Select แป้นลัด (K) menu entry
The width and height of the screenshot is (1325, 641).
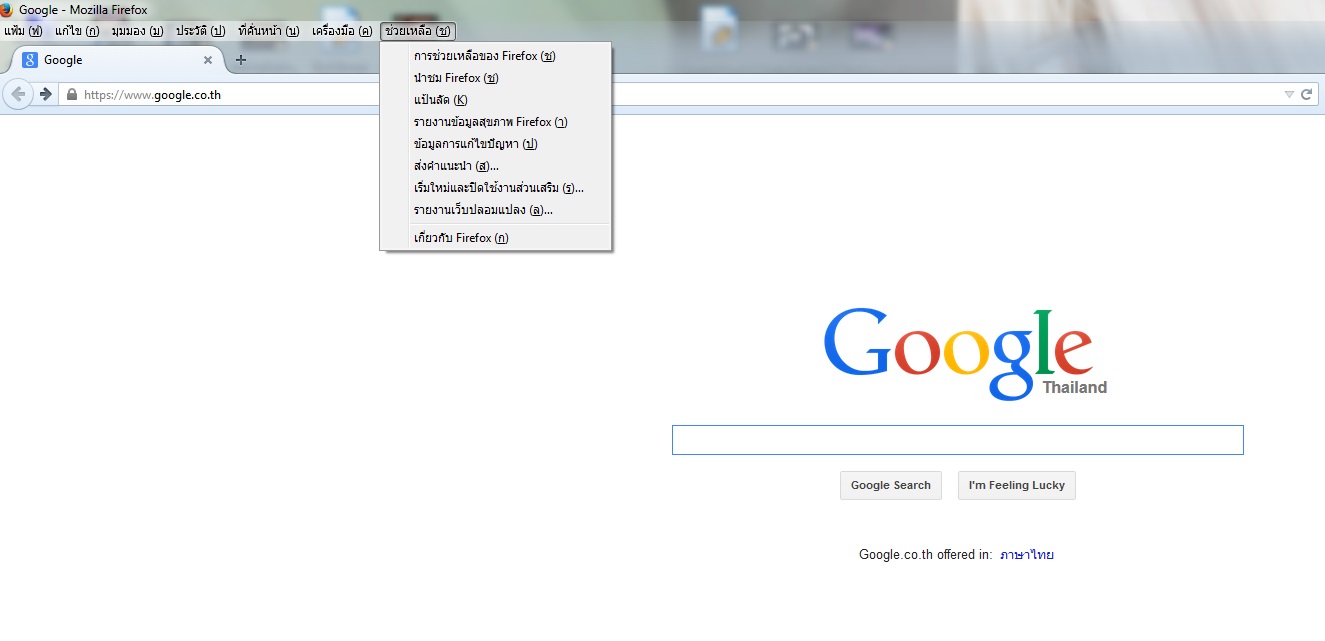click(x=496, y=100)
